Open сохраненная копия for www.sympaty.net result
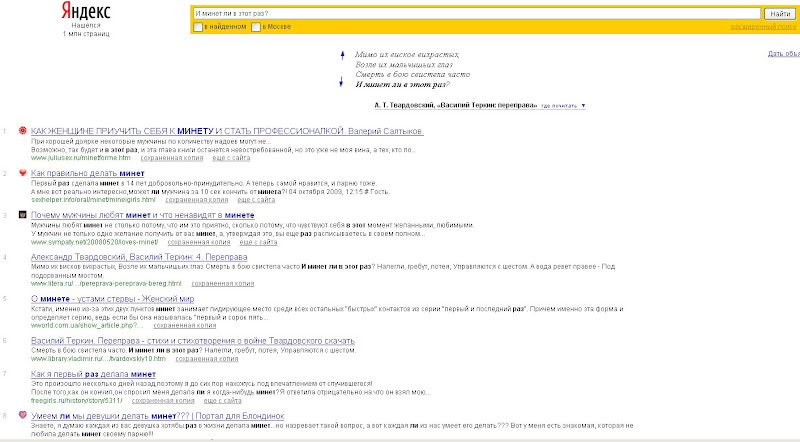Screen dimensions: 800x442 pos(199,242)
